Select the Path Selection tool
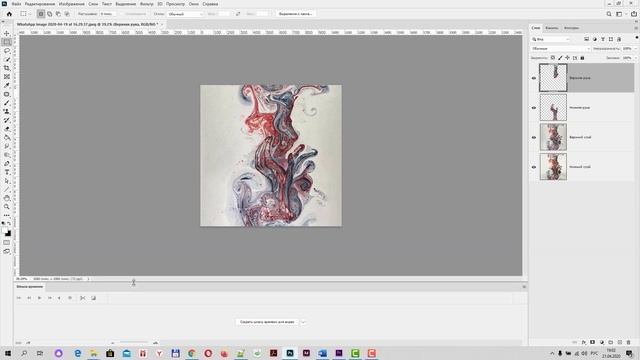This screenshot has width=640, height=360. click(7, 181)
